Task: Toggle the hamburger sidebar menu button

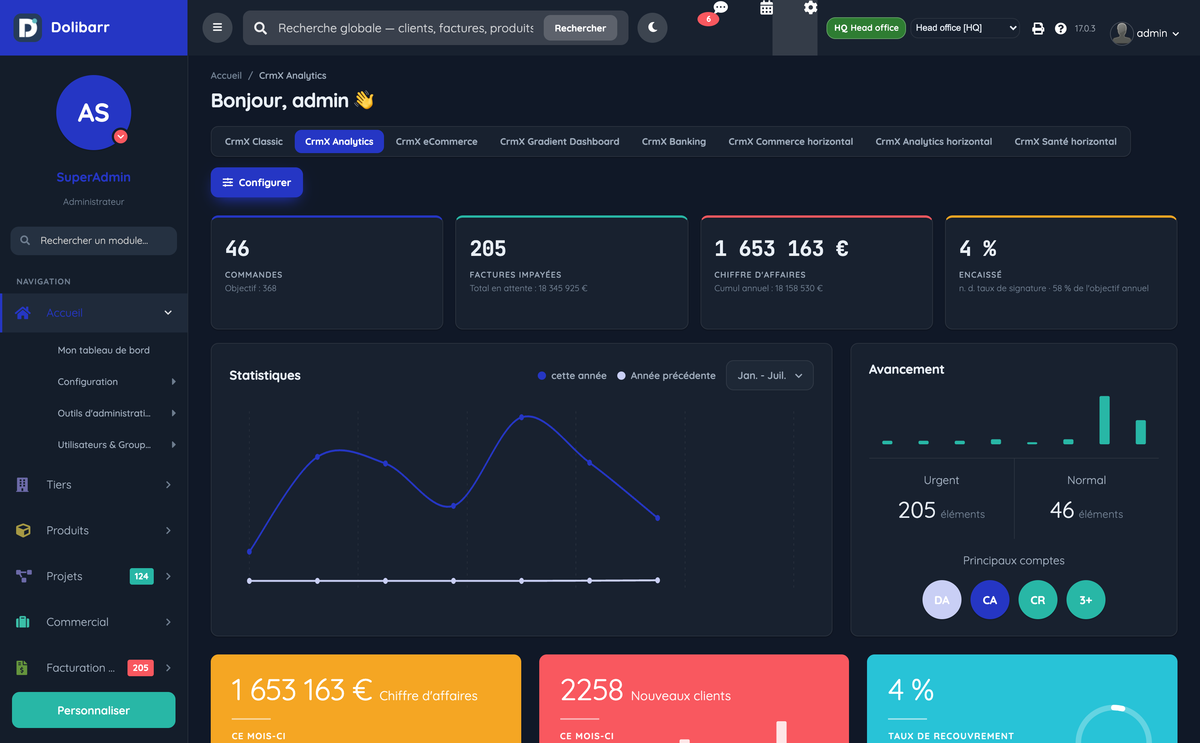Action: [x=217, y=28]
